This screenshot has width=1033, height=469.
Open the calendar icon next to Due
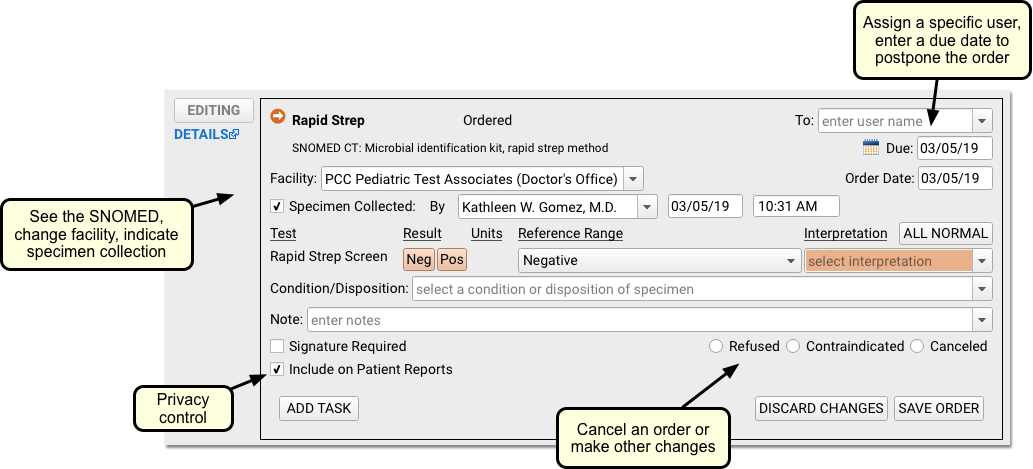coord(871,147)
